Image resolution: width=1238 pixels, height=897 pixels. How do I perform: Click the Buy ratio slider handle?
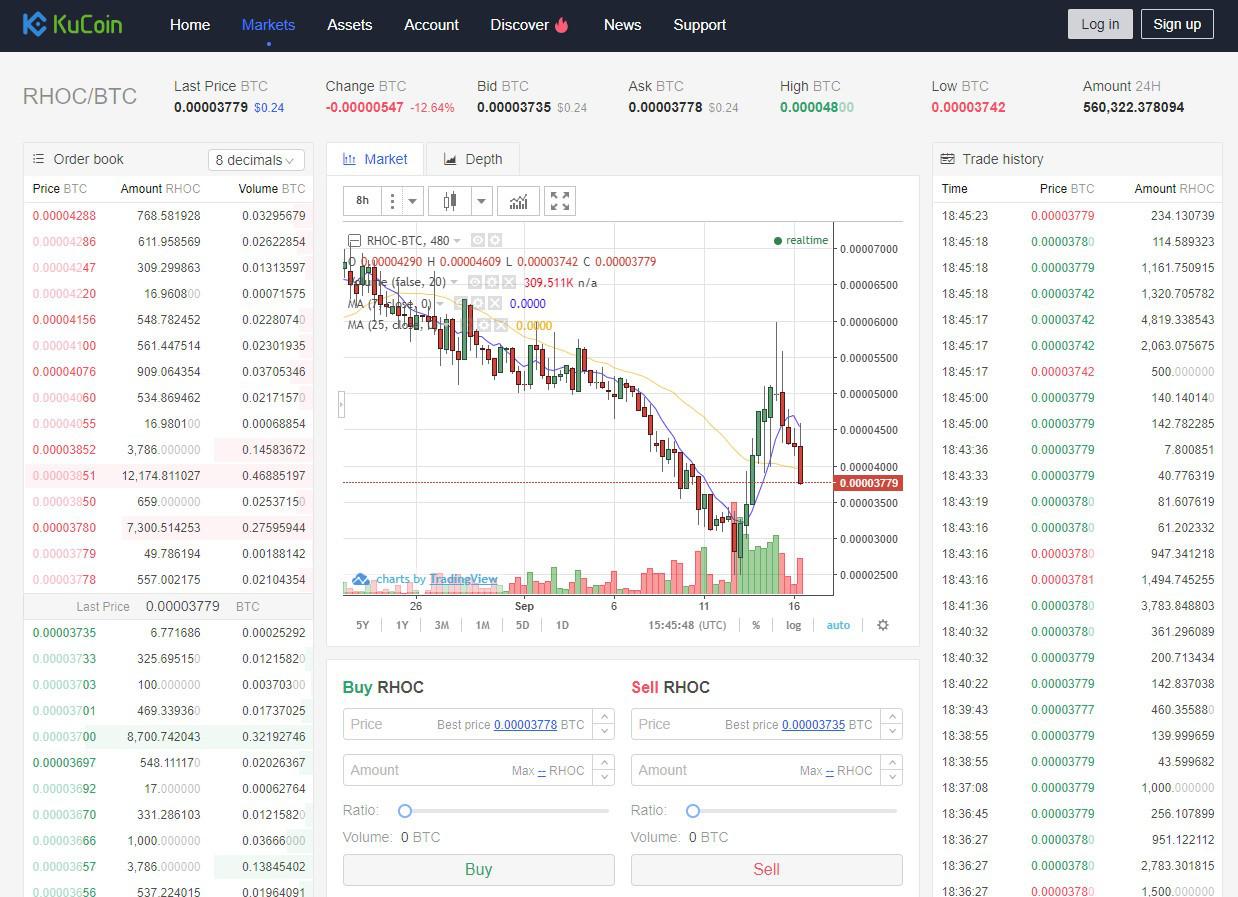click(x=405, y=811)
